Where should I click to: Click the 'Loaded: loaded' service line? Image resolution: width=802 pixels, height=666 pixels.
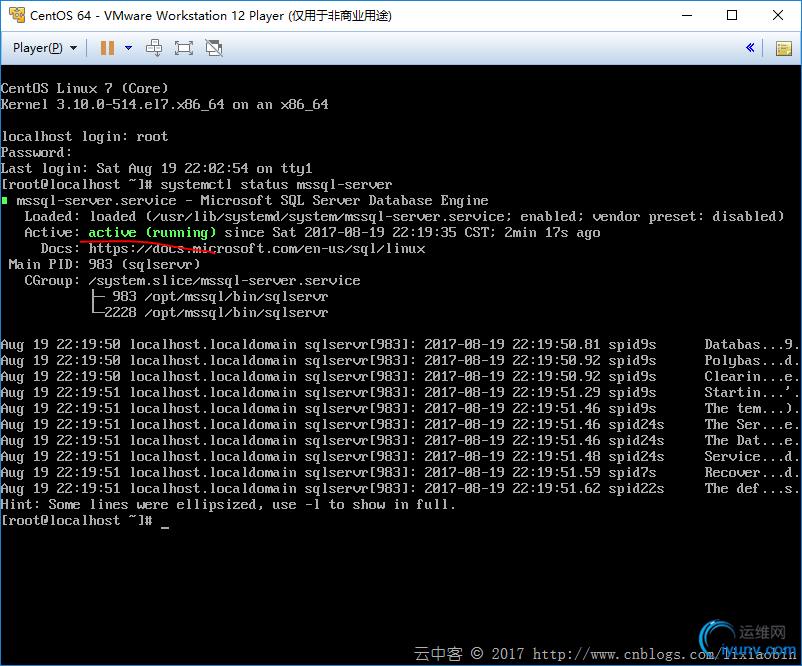click(404, 216)
